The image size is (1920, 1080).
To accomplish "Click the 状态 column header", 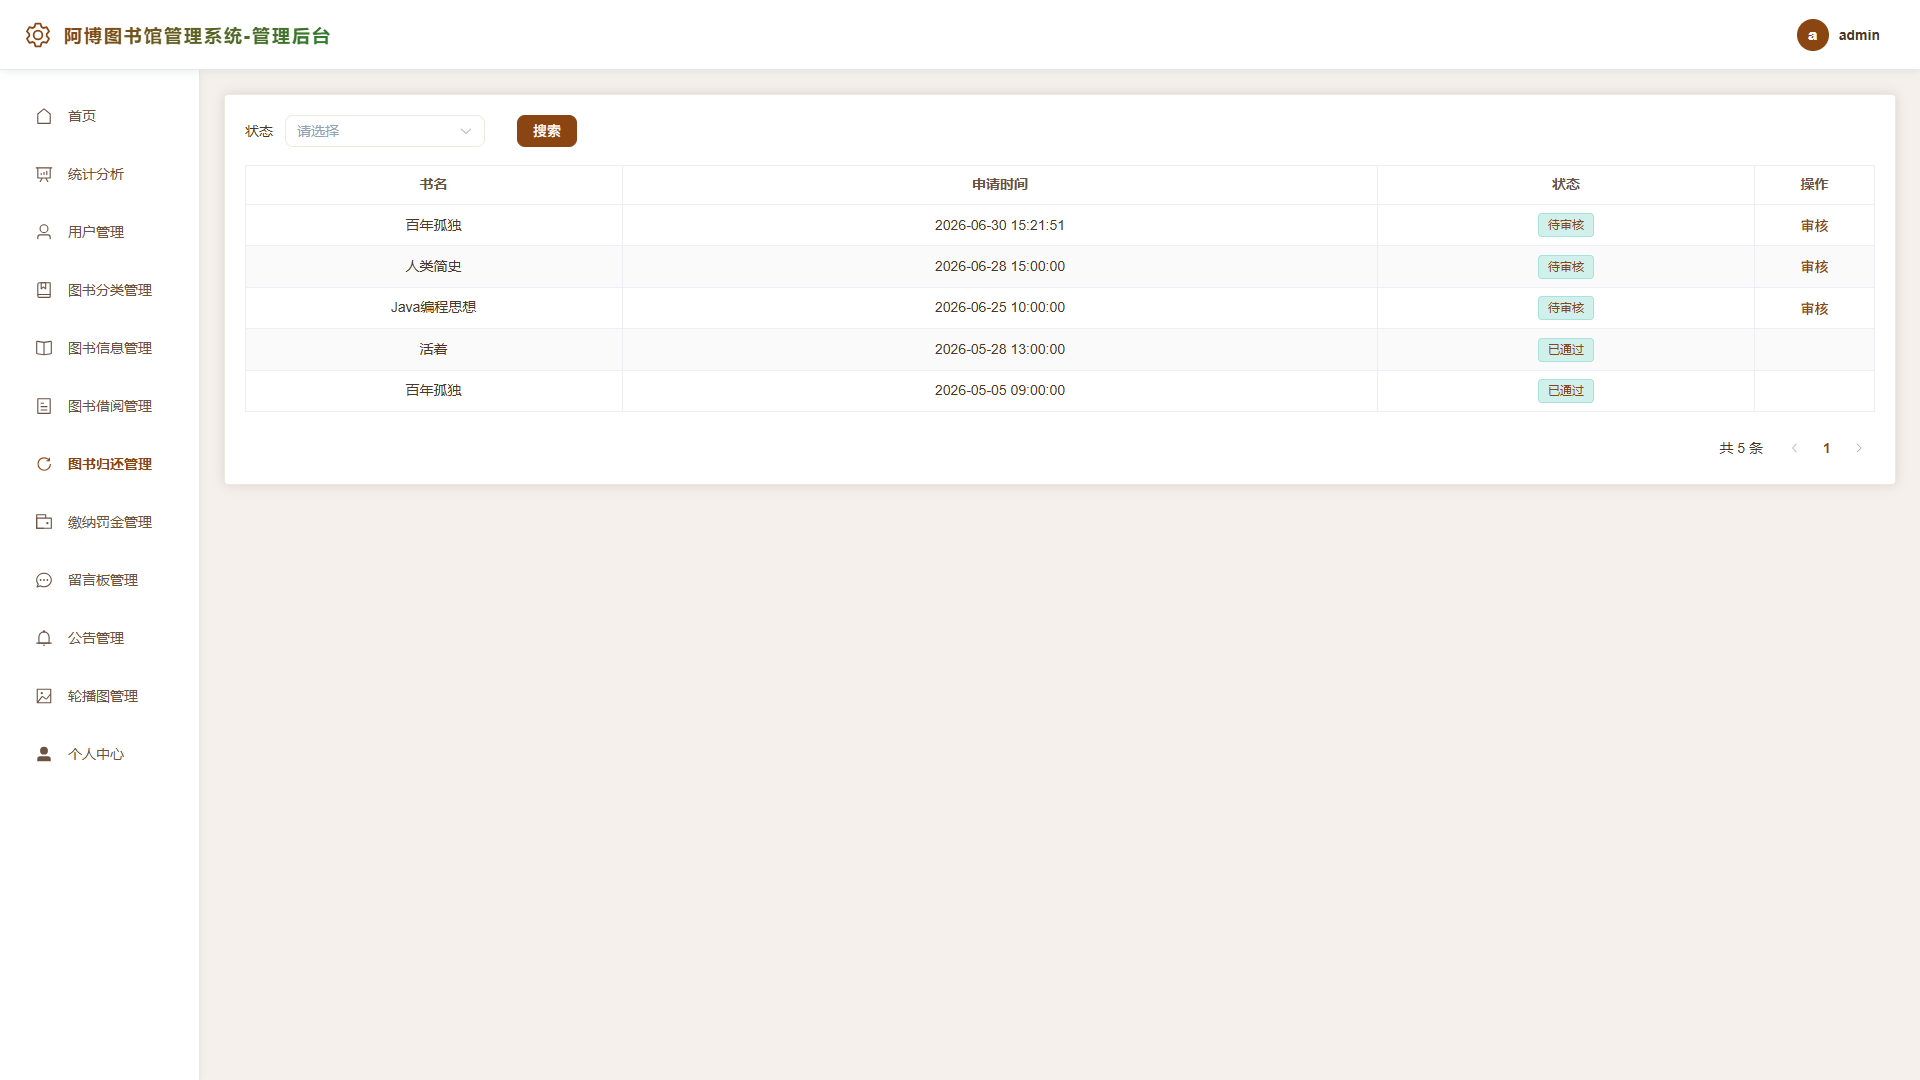I will (x=1566, y=184).
